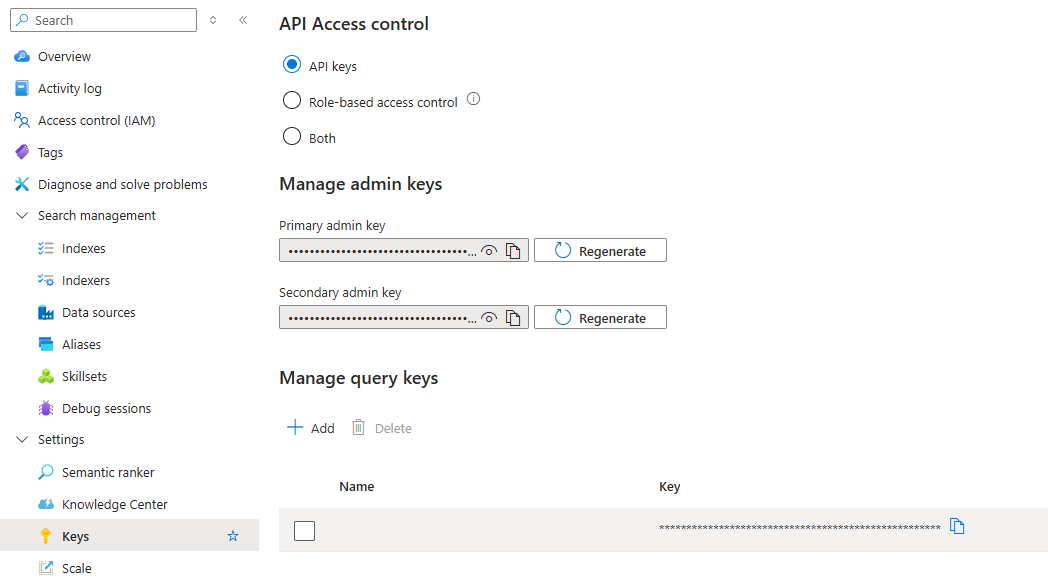Open Knowledge Center
1048x581 pixels.
tap(114, 504)
